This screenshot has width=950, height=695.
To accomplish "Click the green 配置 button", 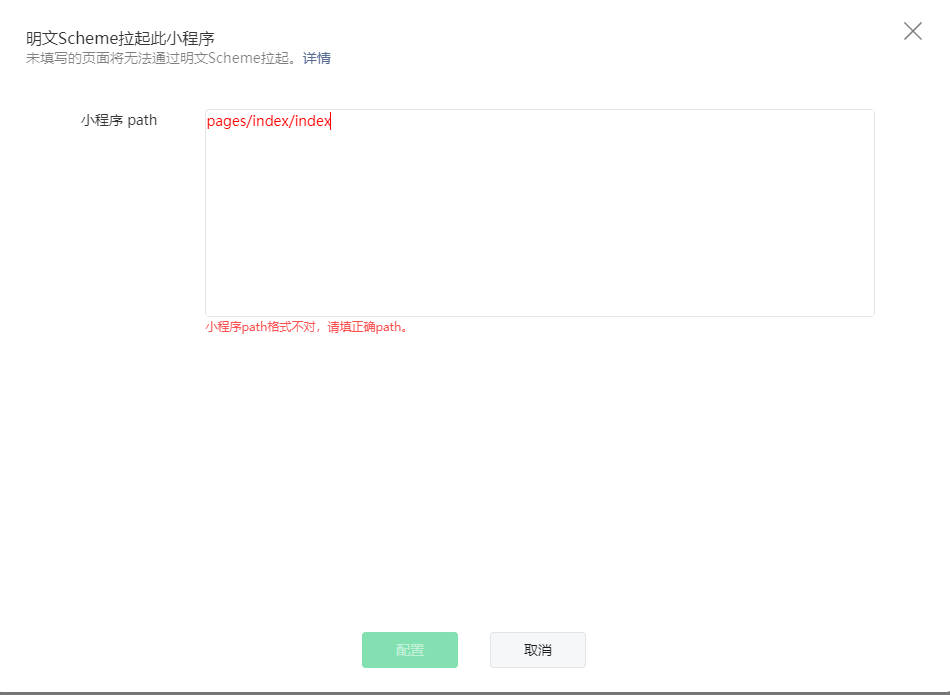I will coord(410,650).
